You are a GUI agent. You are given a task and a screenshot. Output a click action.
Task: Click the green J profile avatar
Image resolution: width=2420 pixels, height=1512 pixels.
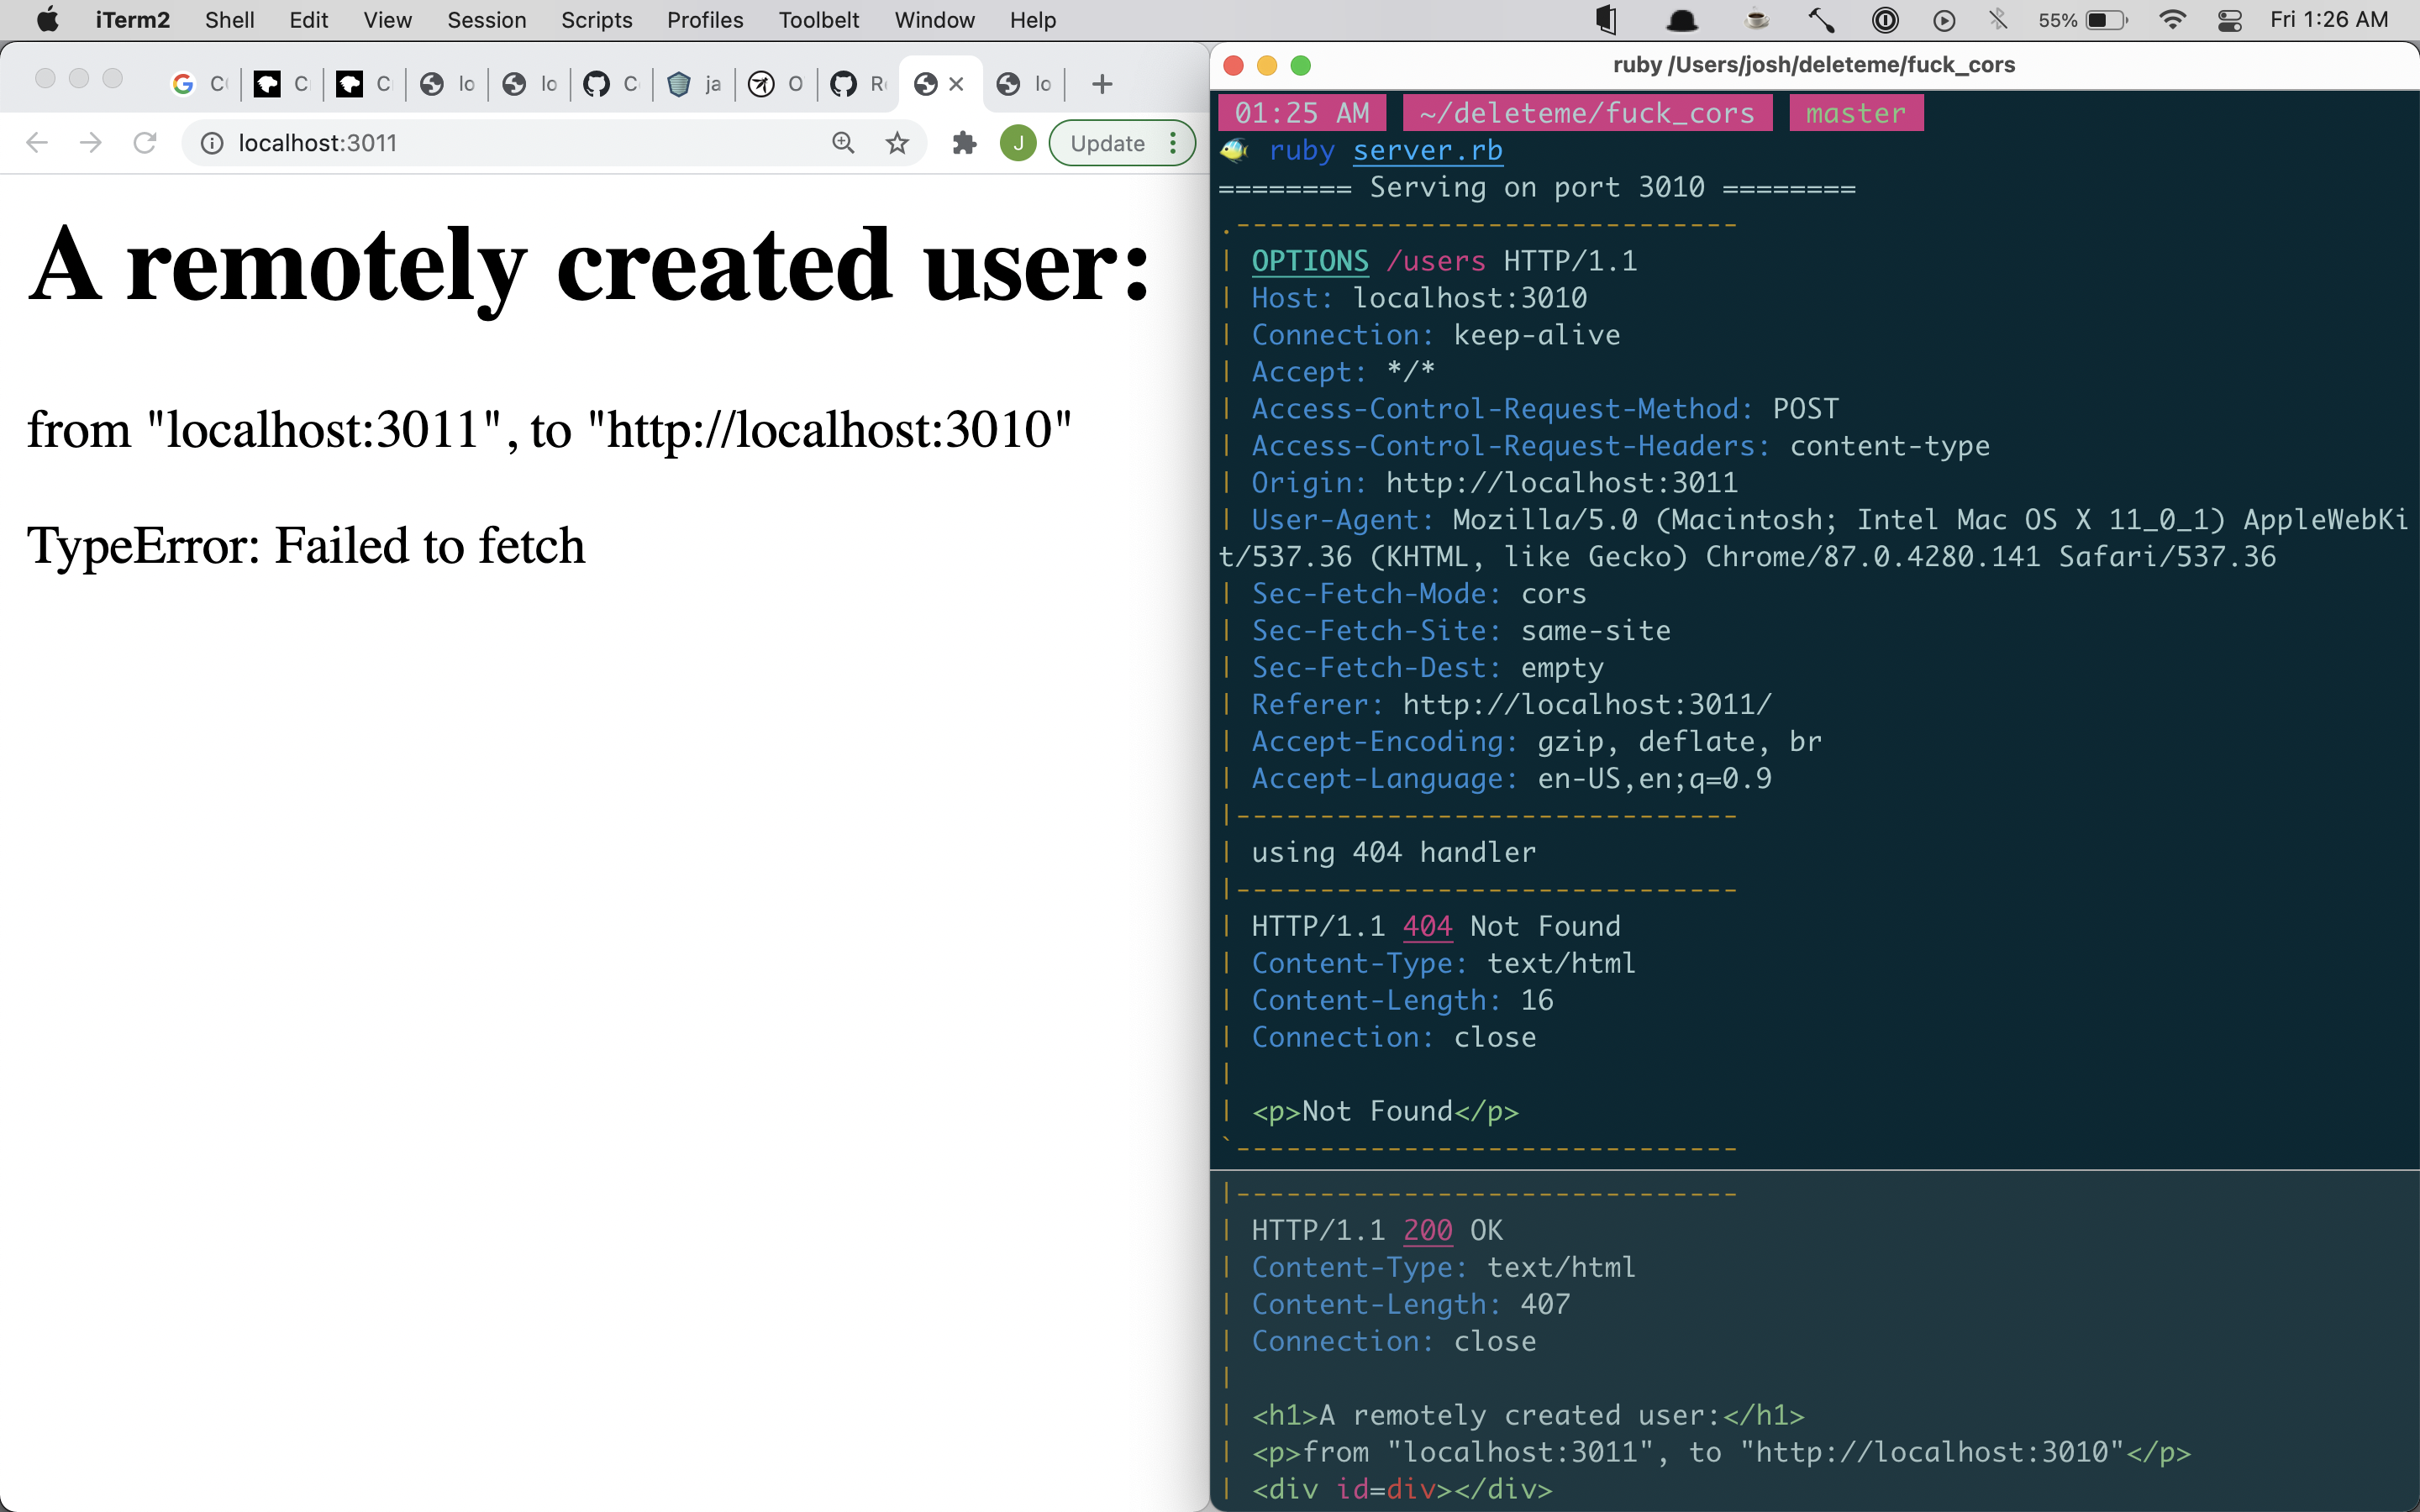pos(1018,143)
